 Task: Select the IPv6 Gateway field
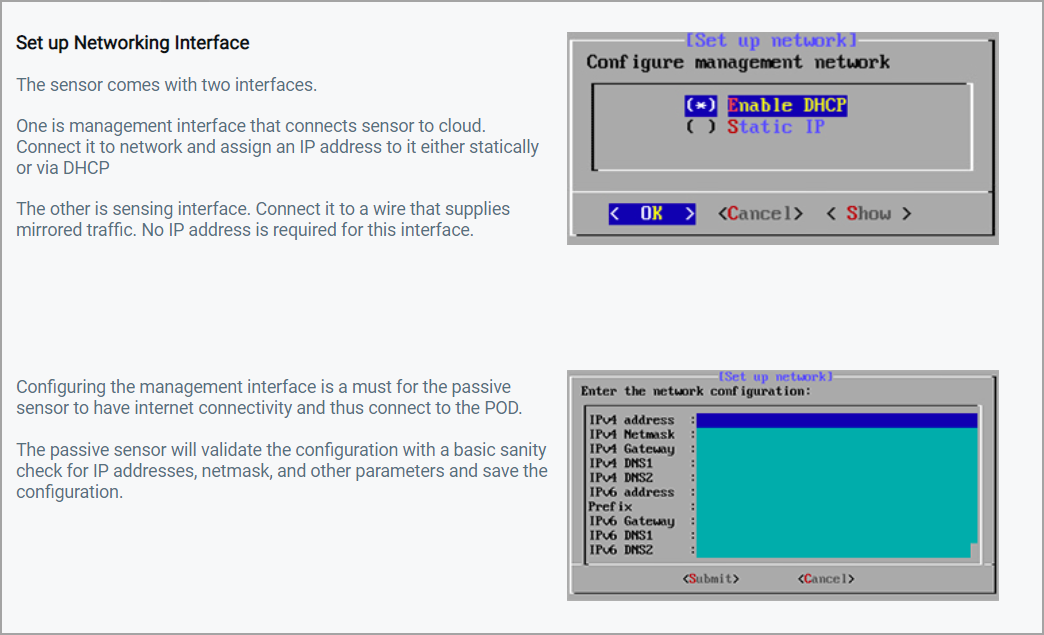(x=836, y=521)
